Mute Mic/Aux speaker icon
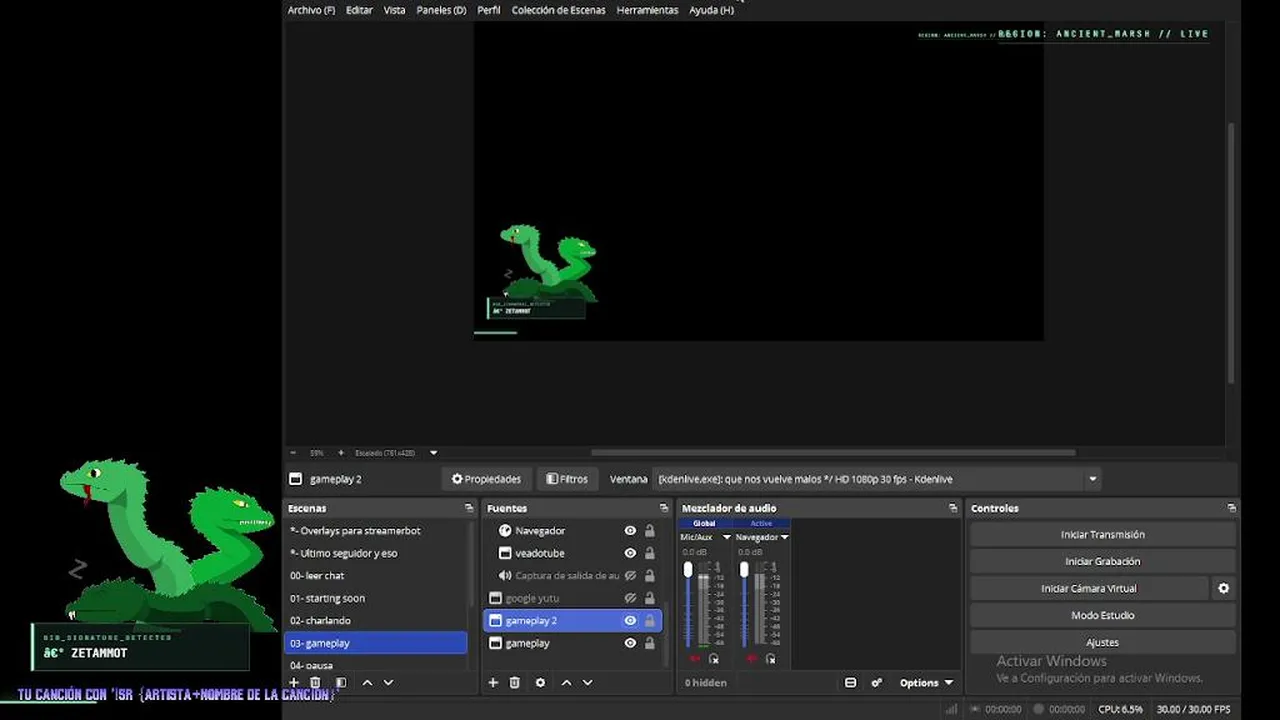Viewport: 1280px width, 720px height. [x=695, y=658]
